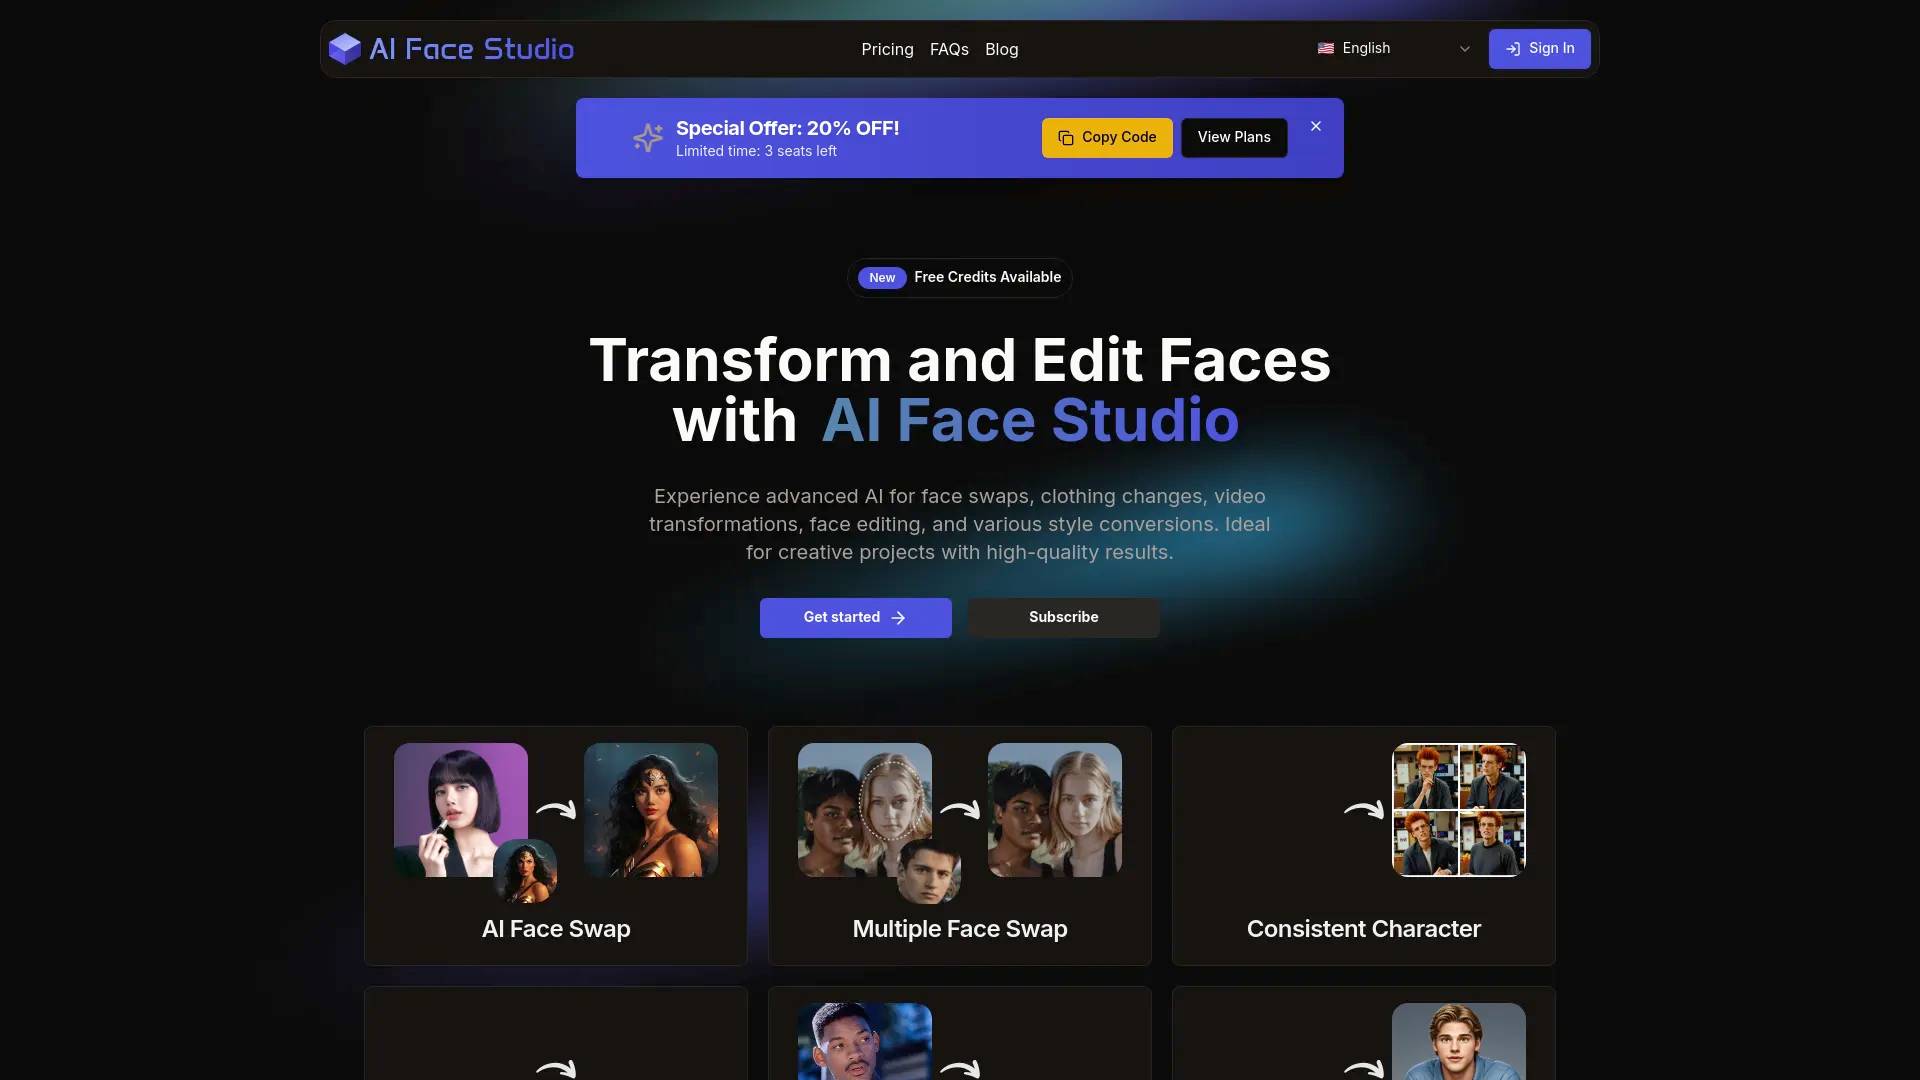Image resolution: width=1920 pixels, height=1080 pixels.
Task: Click the arrow in Multiple Face Swap card
Action: pyautogui.click(x=960, y=810)
